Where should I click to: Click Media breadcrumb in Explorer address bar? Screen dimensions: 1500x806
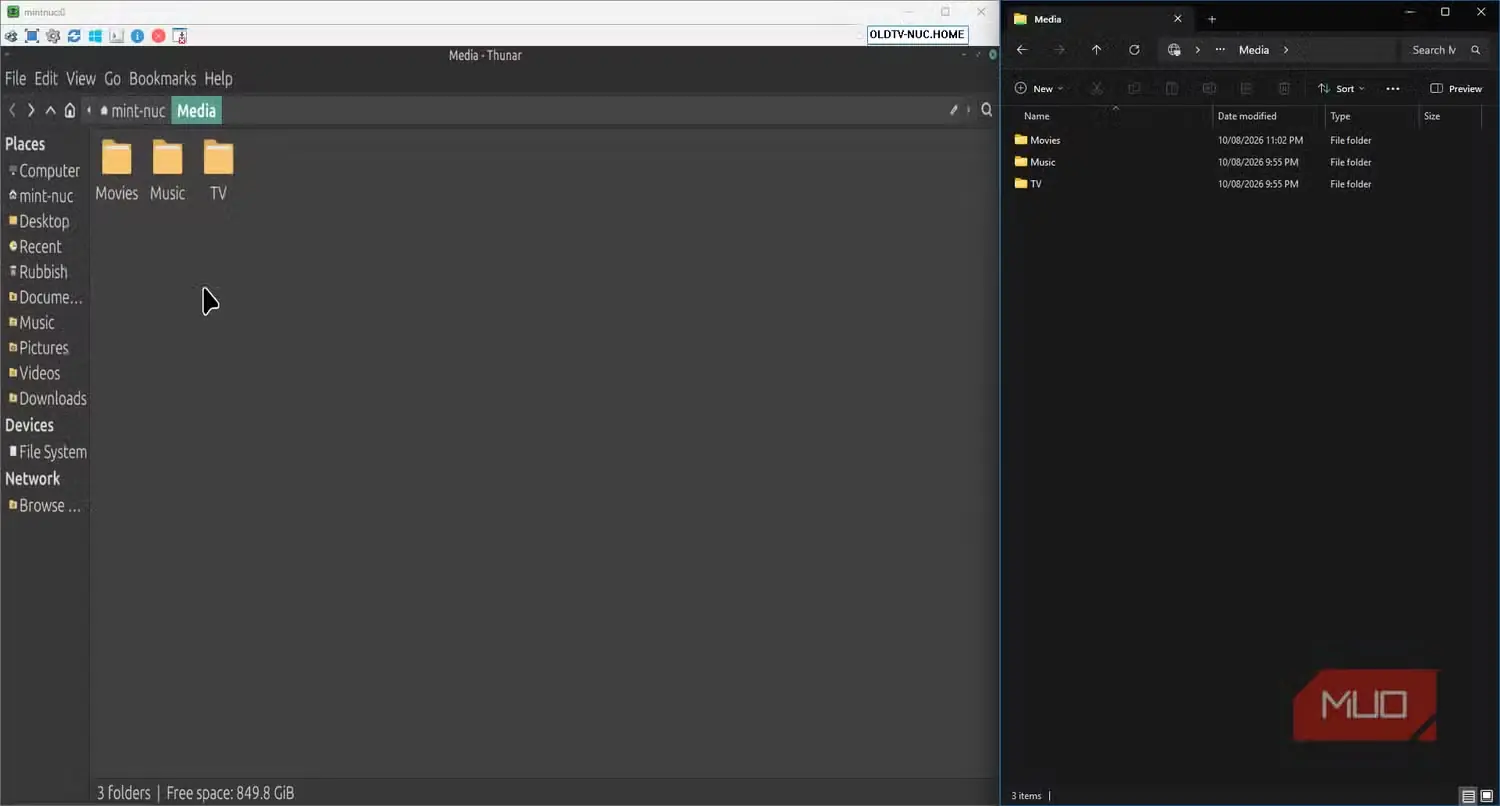coord(1254,50)
